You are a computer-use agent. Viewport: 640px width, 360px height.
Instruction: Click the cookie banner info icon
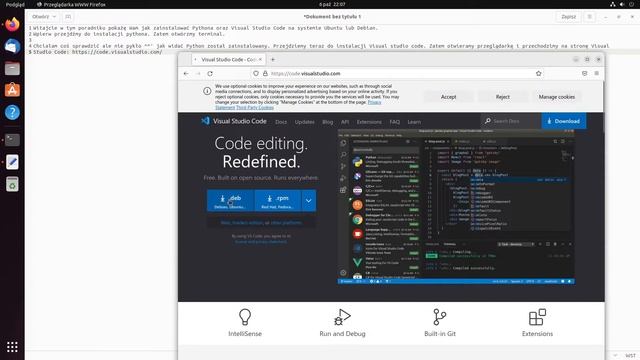pos(207,91)
